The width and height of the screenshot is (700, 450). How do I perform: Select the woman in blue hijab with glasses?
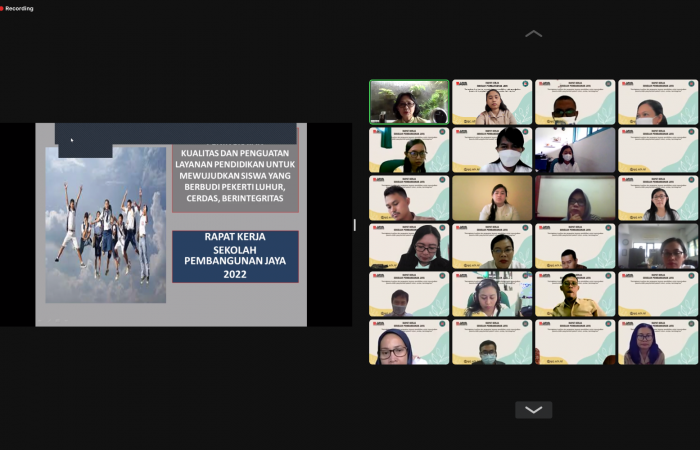409,342
